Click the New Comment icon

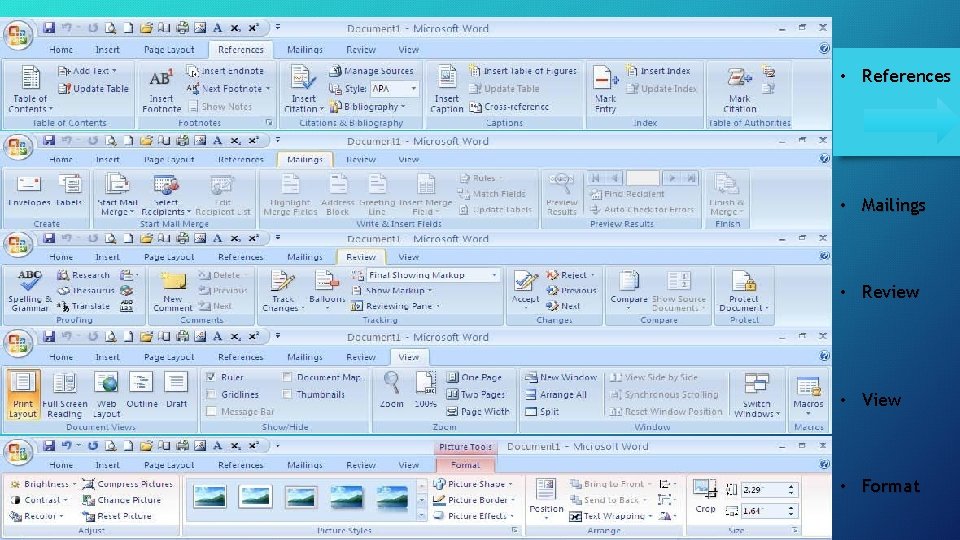[173, 282]
